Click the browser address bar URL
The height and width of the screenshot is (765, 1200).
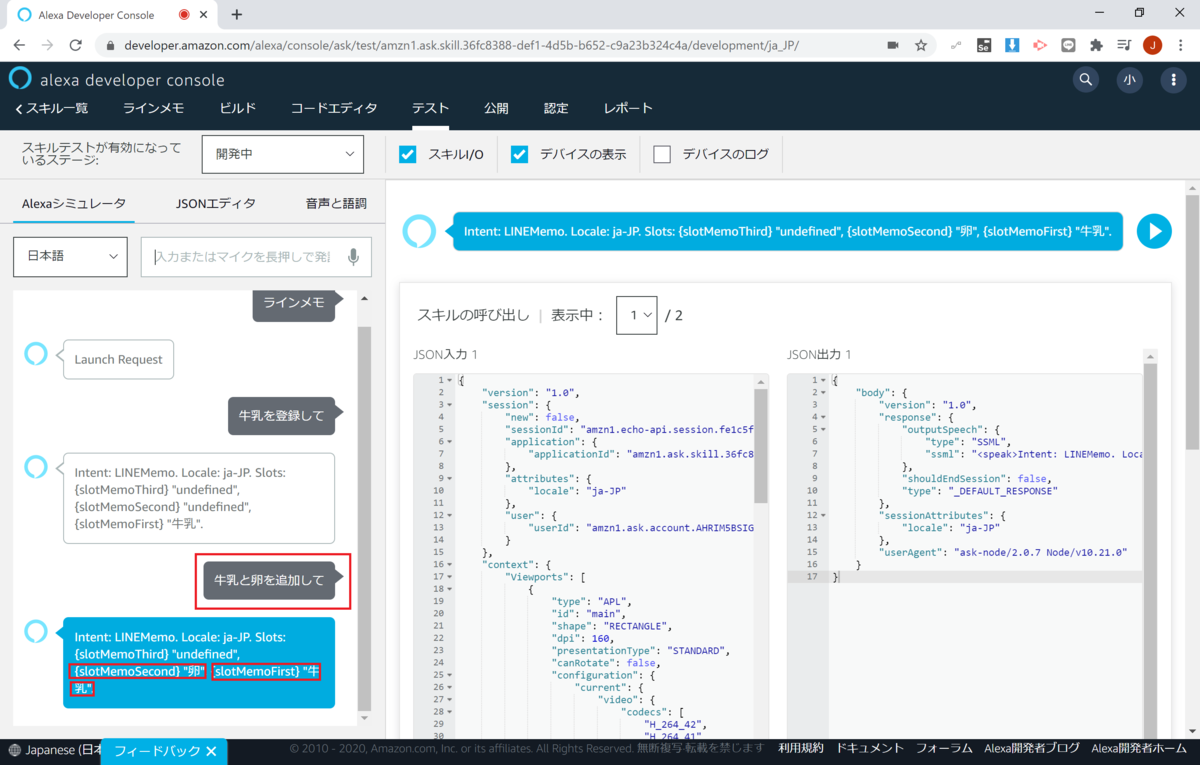[460, 45]
